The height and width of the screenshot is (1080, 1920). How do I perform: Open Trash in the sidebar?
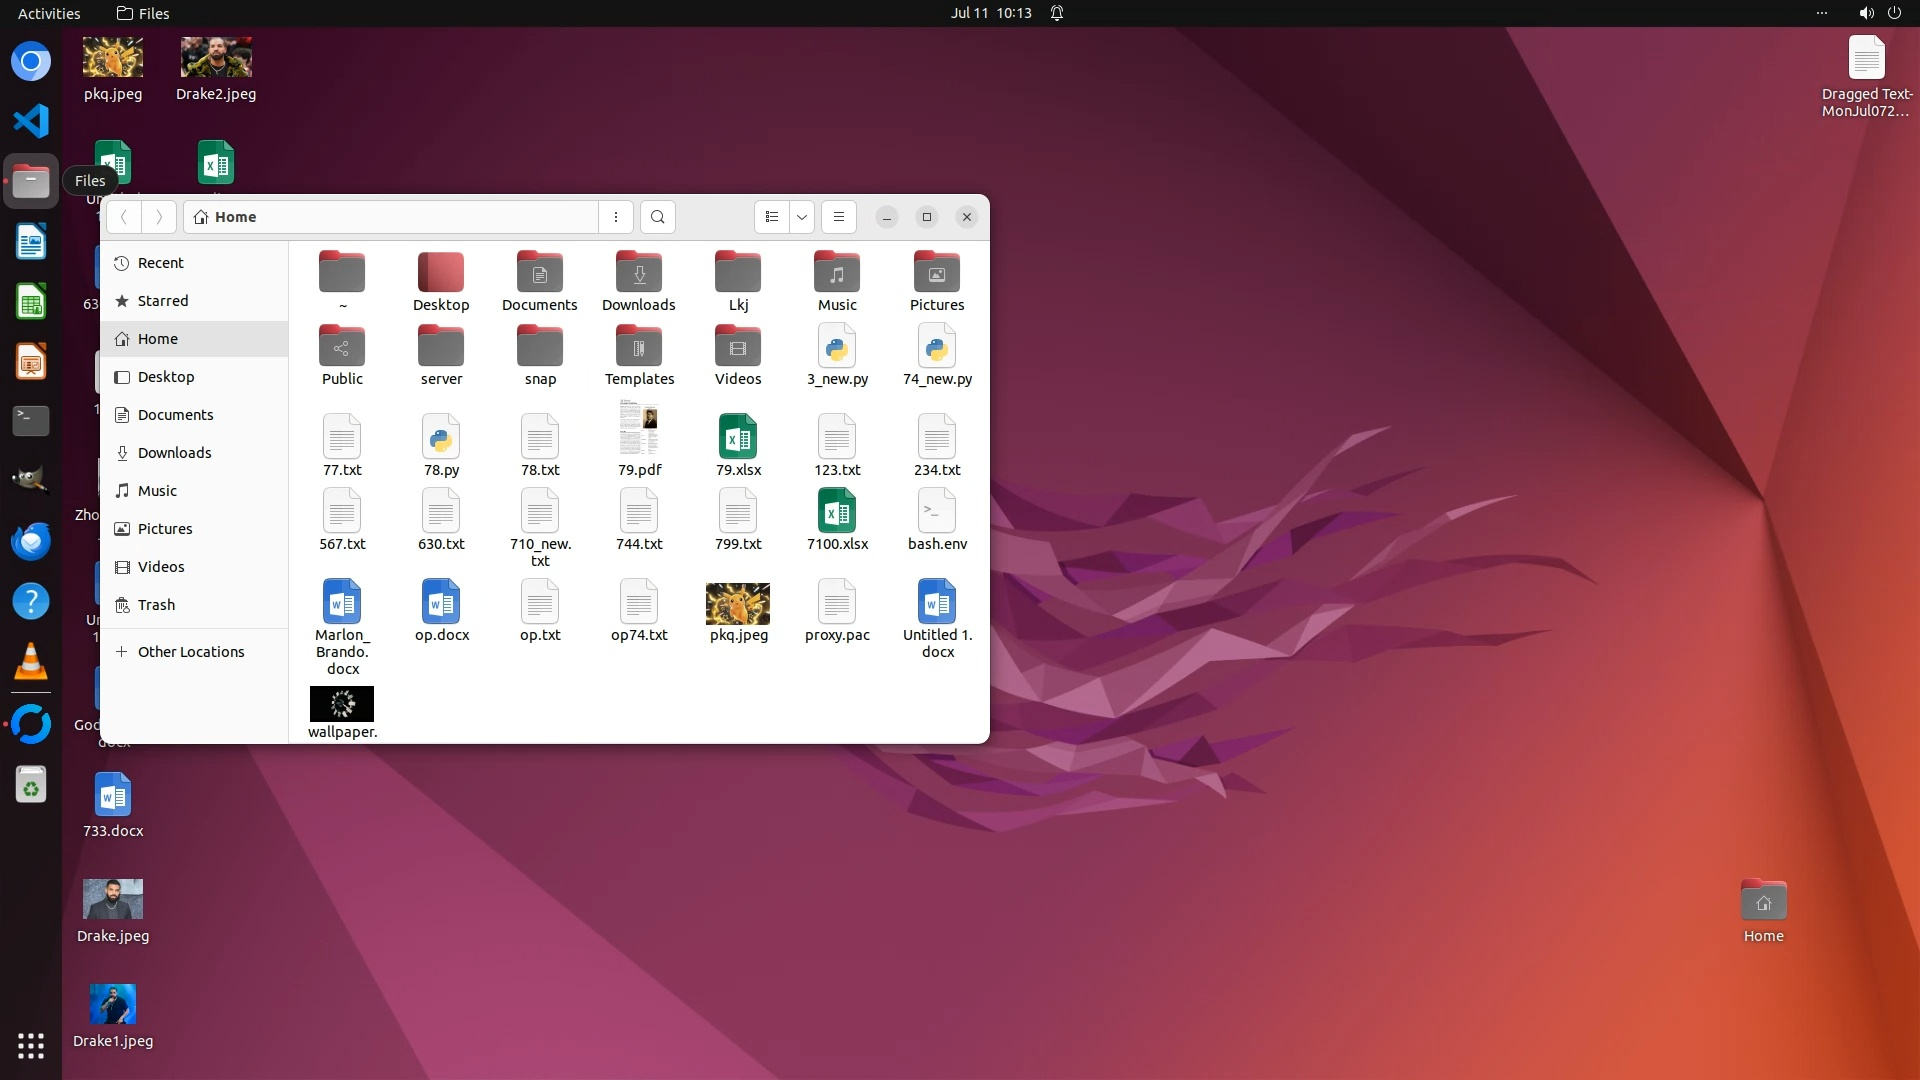[156, 605]
